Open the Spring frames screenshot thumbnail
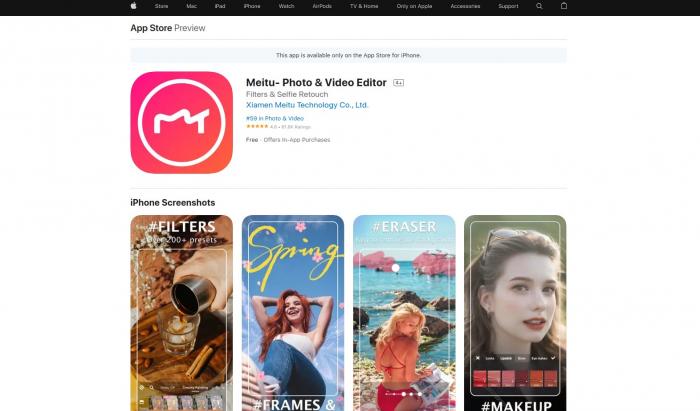Image resolution: width=700 pixels, height=411 pixels. click(x=293, y=313)
